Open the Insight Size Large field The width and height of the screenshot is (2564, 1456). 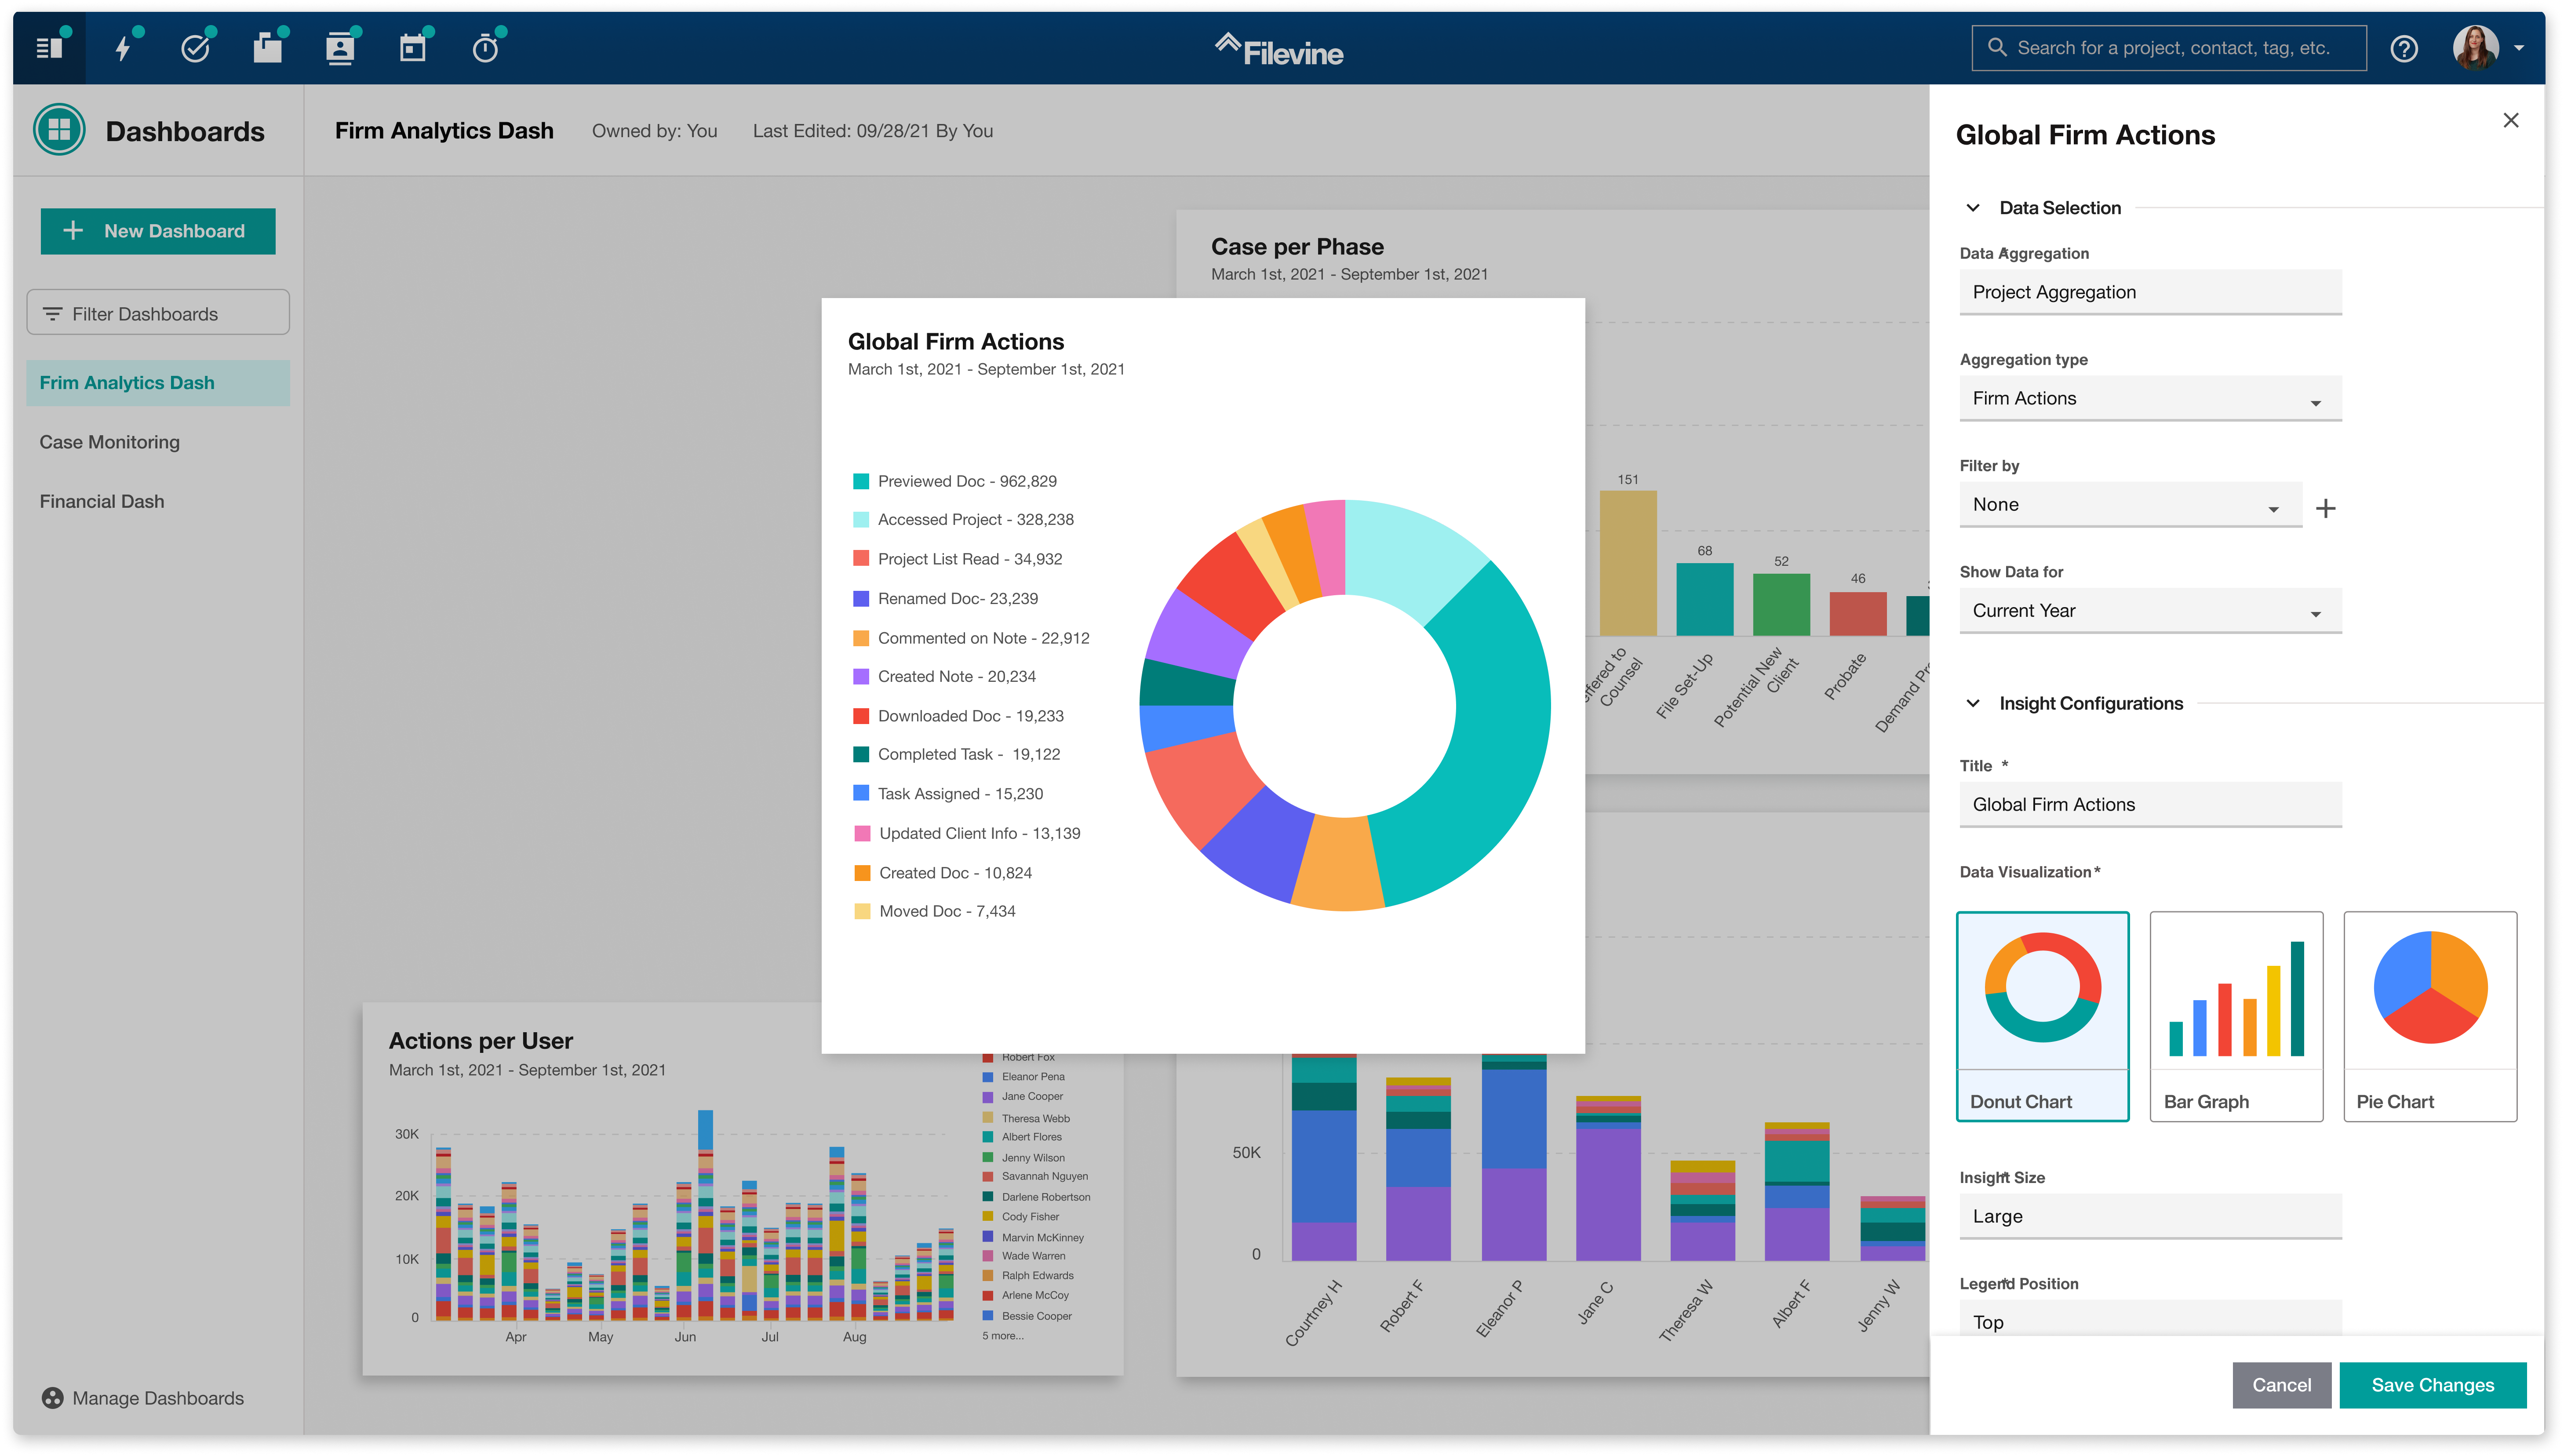(2151, 1217)
